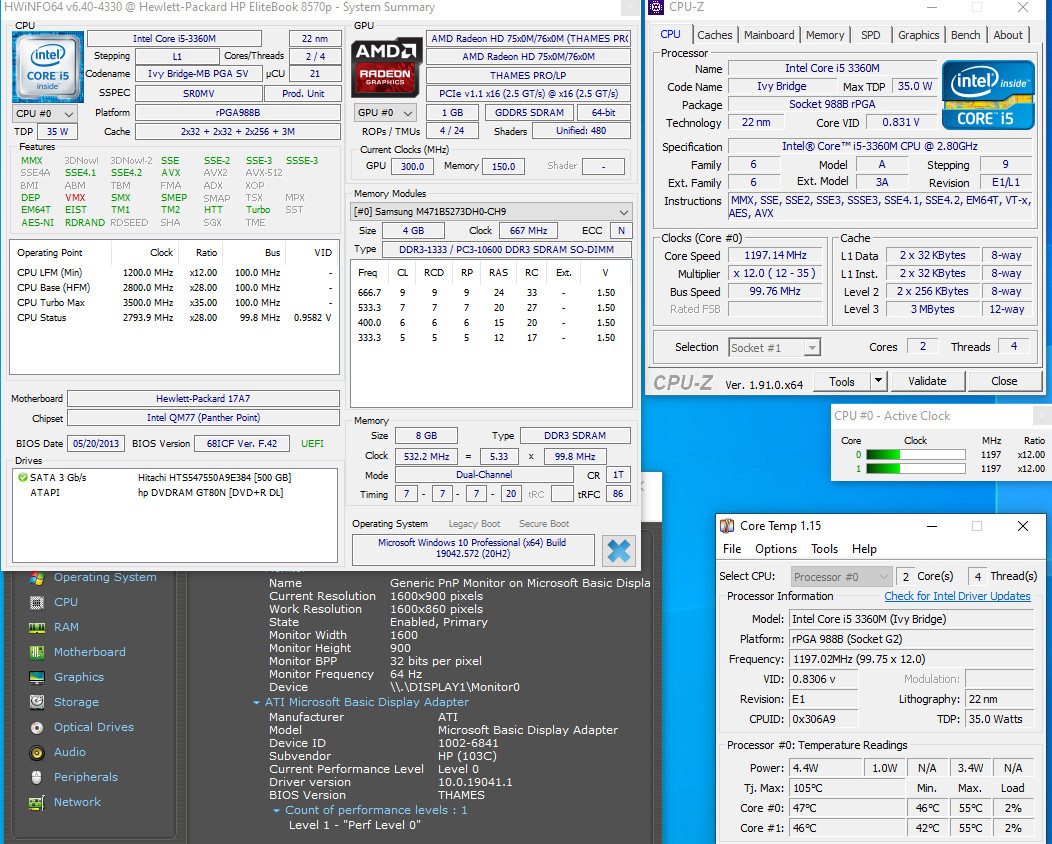
Task: Click the Close button in CPU-Z
Action: coord(1004,381)
